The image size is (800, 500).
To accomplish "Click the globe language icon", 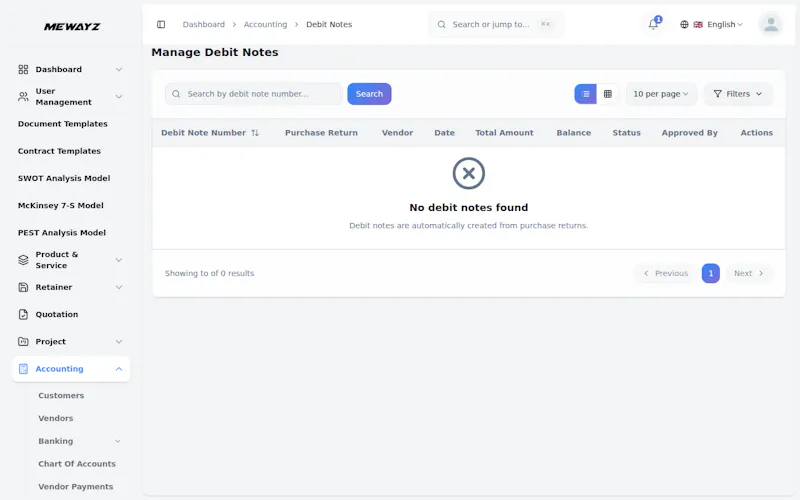I will pos(684,24).
